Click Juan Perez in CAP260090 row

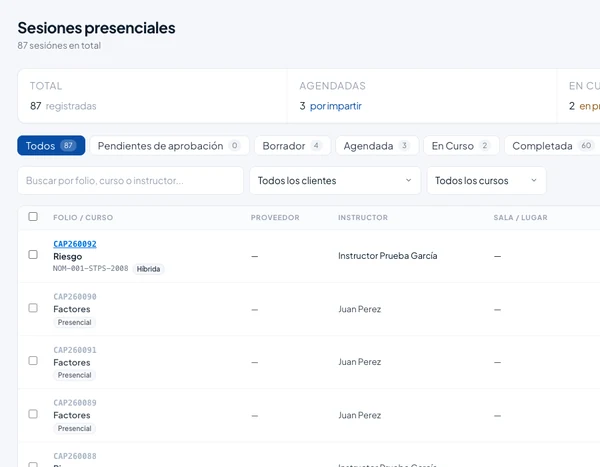click(x=360, y=309)
